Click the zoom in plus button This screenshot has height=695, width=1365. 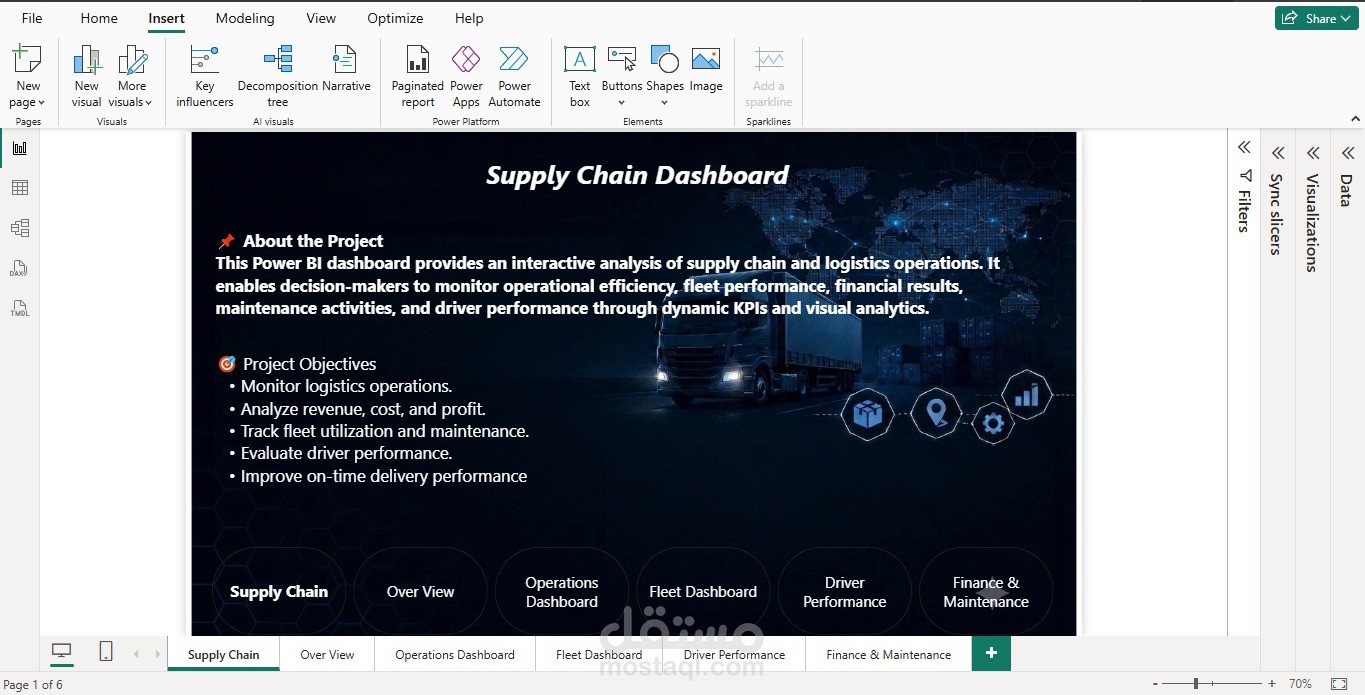(1272, 684)
